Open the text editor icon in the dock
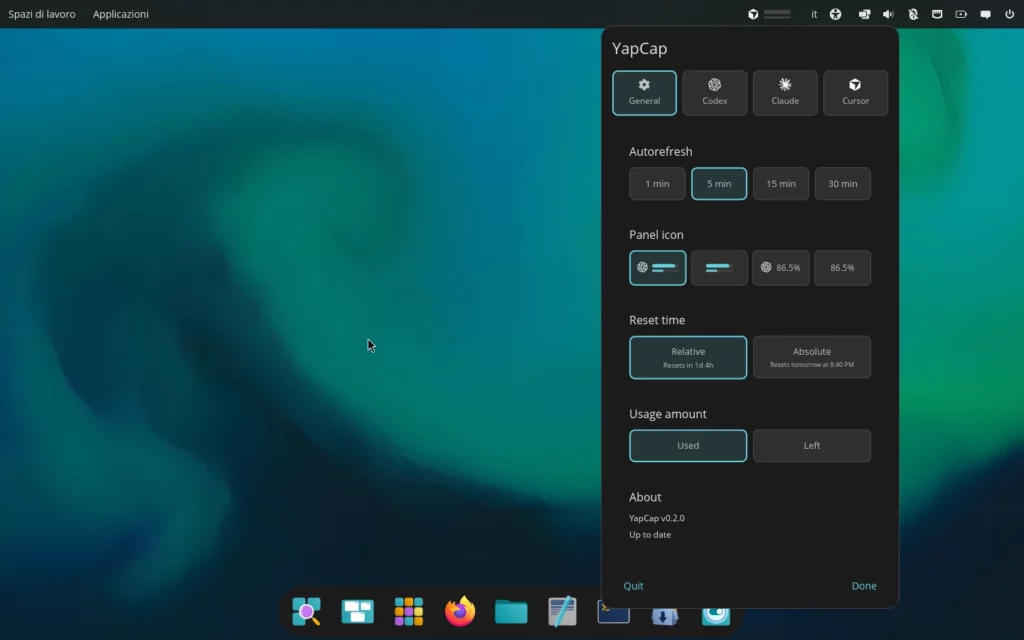Image resolution: width=1024 pixels, height=640 pixels. coord(562,611)
